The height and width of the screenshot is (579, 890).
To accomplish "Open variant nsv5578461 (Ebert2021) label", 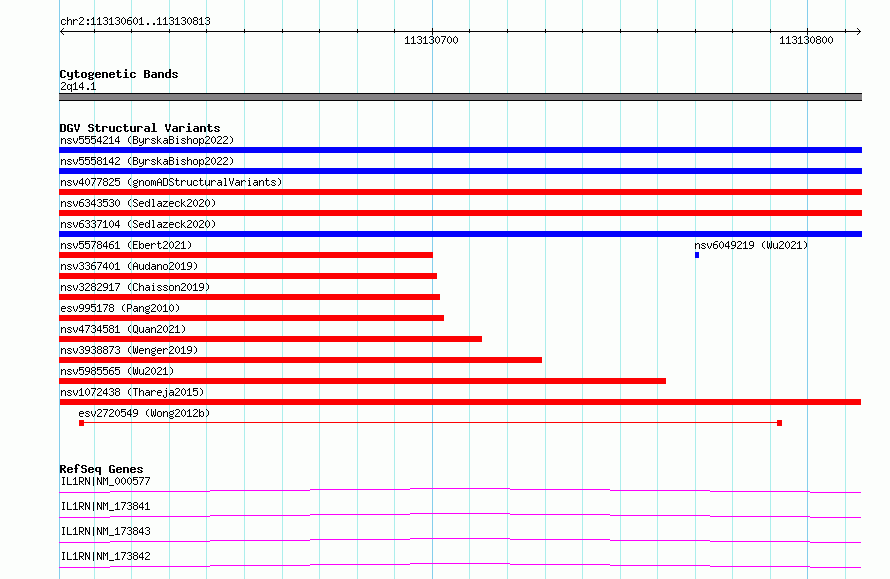I will coord(126,245).
